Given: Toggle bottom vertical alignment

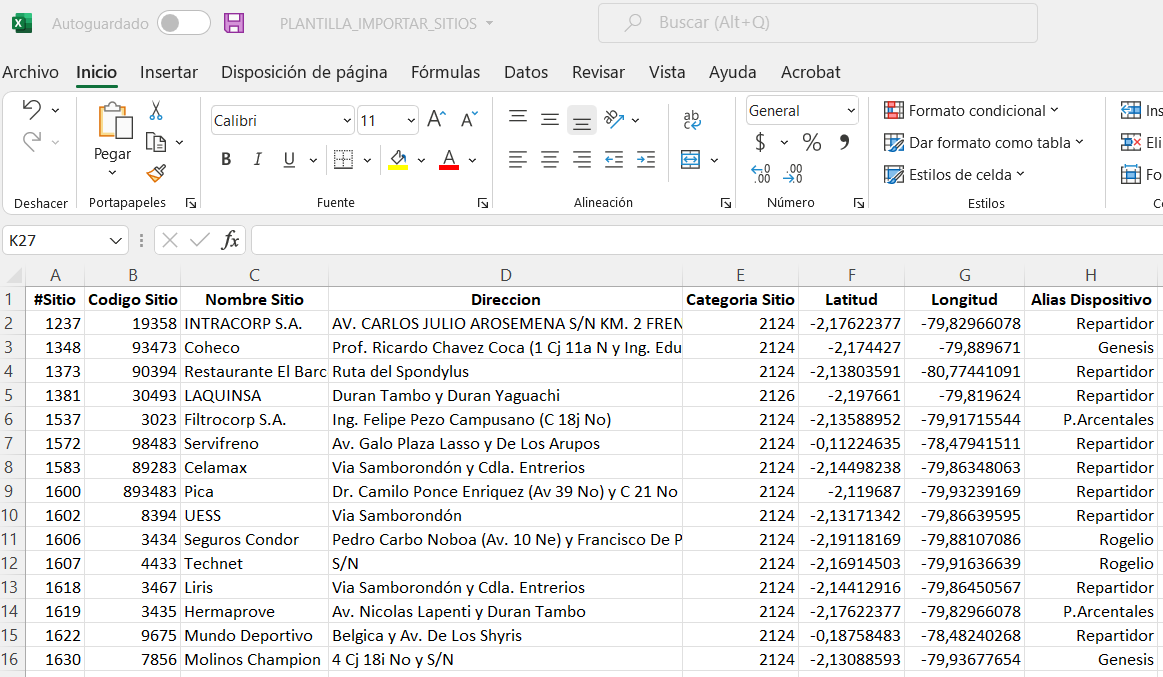Looking at the screenshot, I should (x=582, y=120).
